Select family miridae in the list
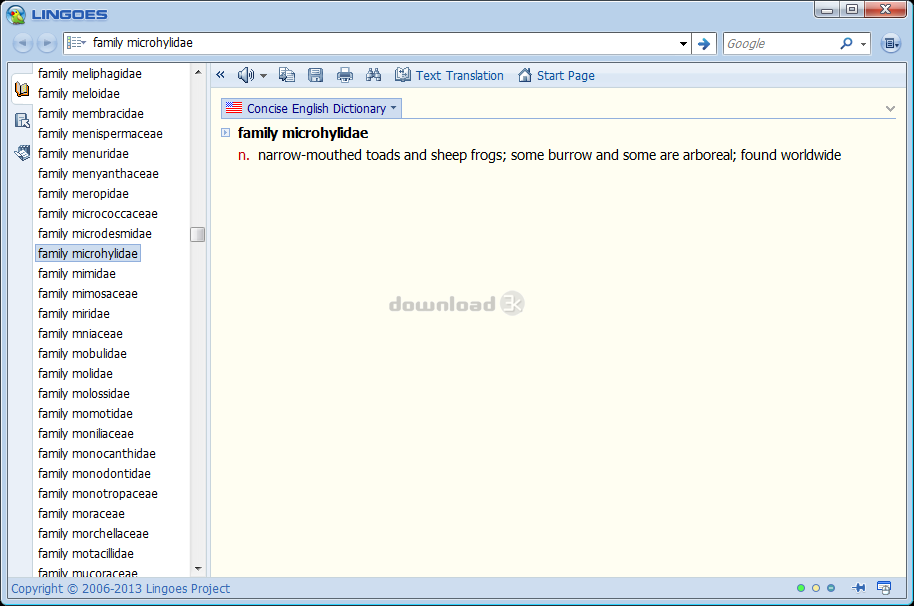The height and width of the screenshot is (606, 914). click(74, 313)
